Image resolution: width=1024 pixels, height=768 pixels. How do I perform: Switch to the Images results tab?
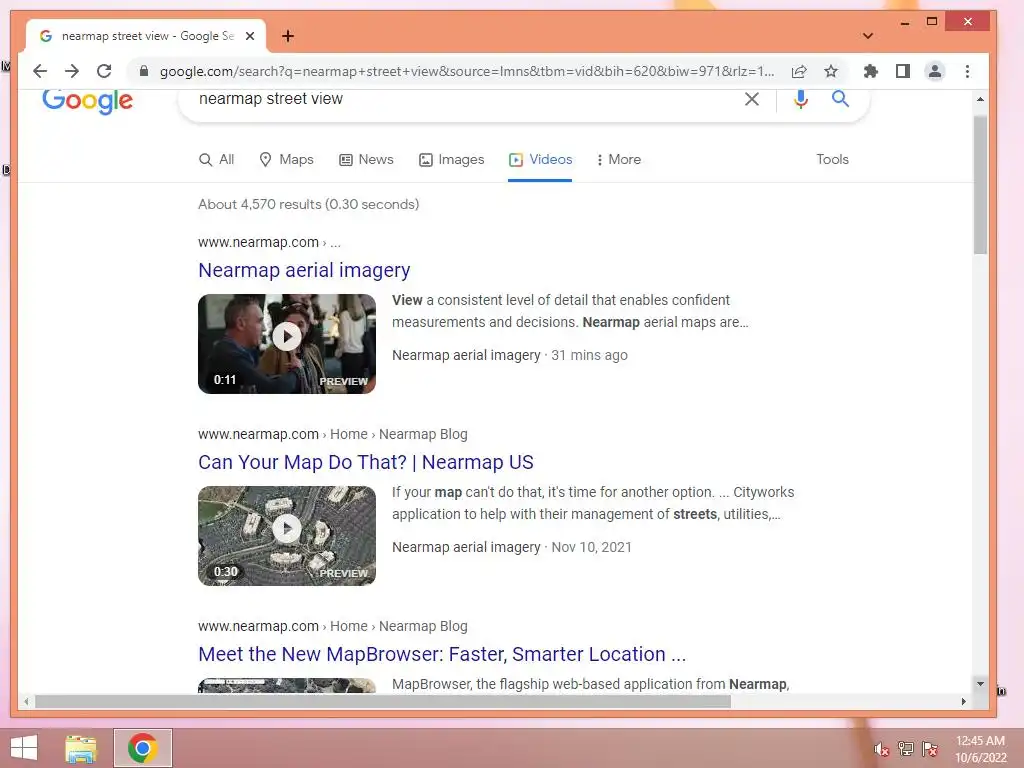(451, 159)
